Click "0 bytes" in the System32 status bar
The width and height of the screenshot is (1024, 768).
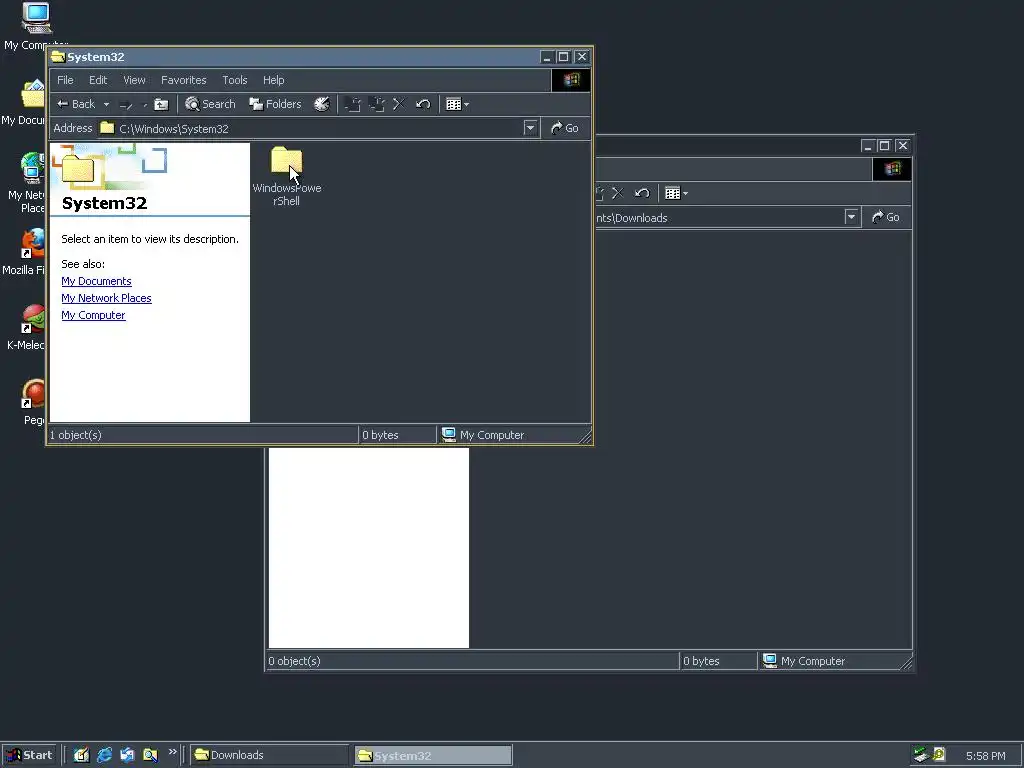[x=380, y=435]
